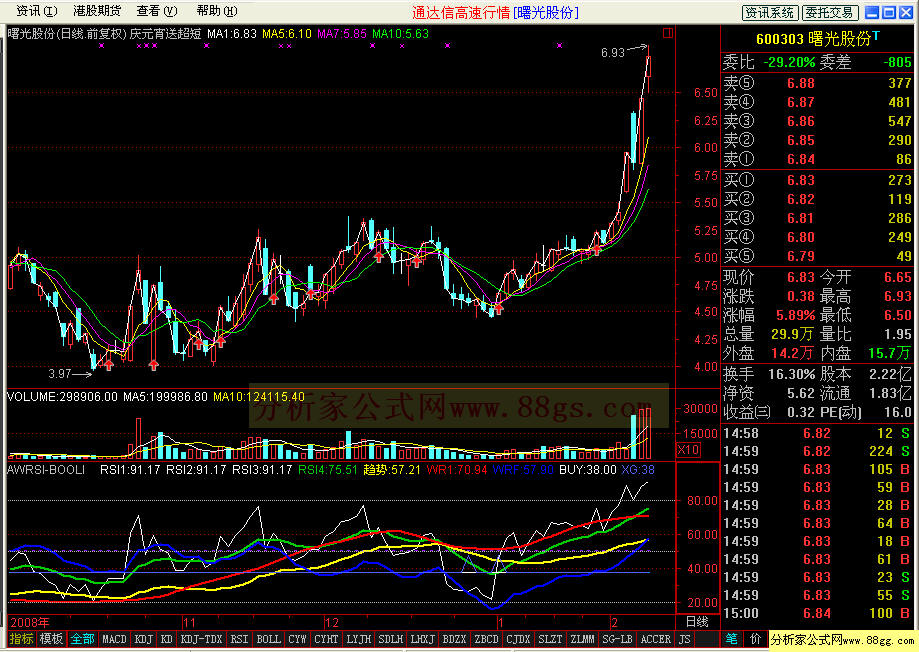919x652 pixels.
Task: Switch to the MACD indicator tab
Action: click(114, 639)
